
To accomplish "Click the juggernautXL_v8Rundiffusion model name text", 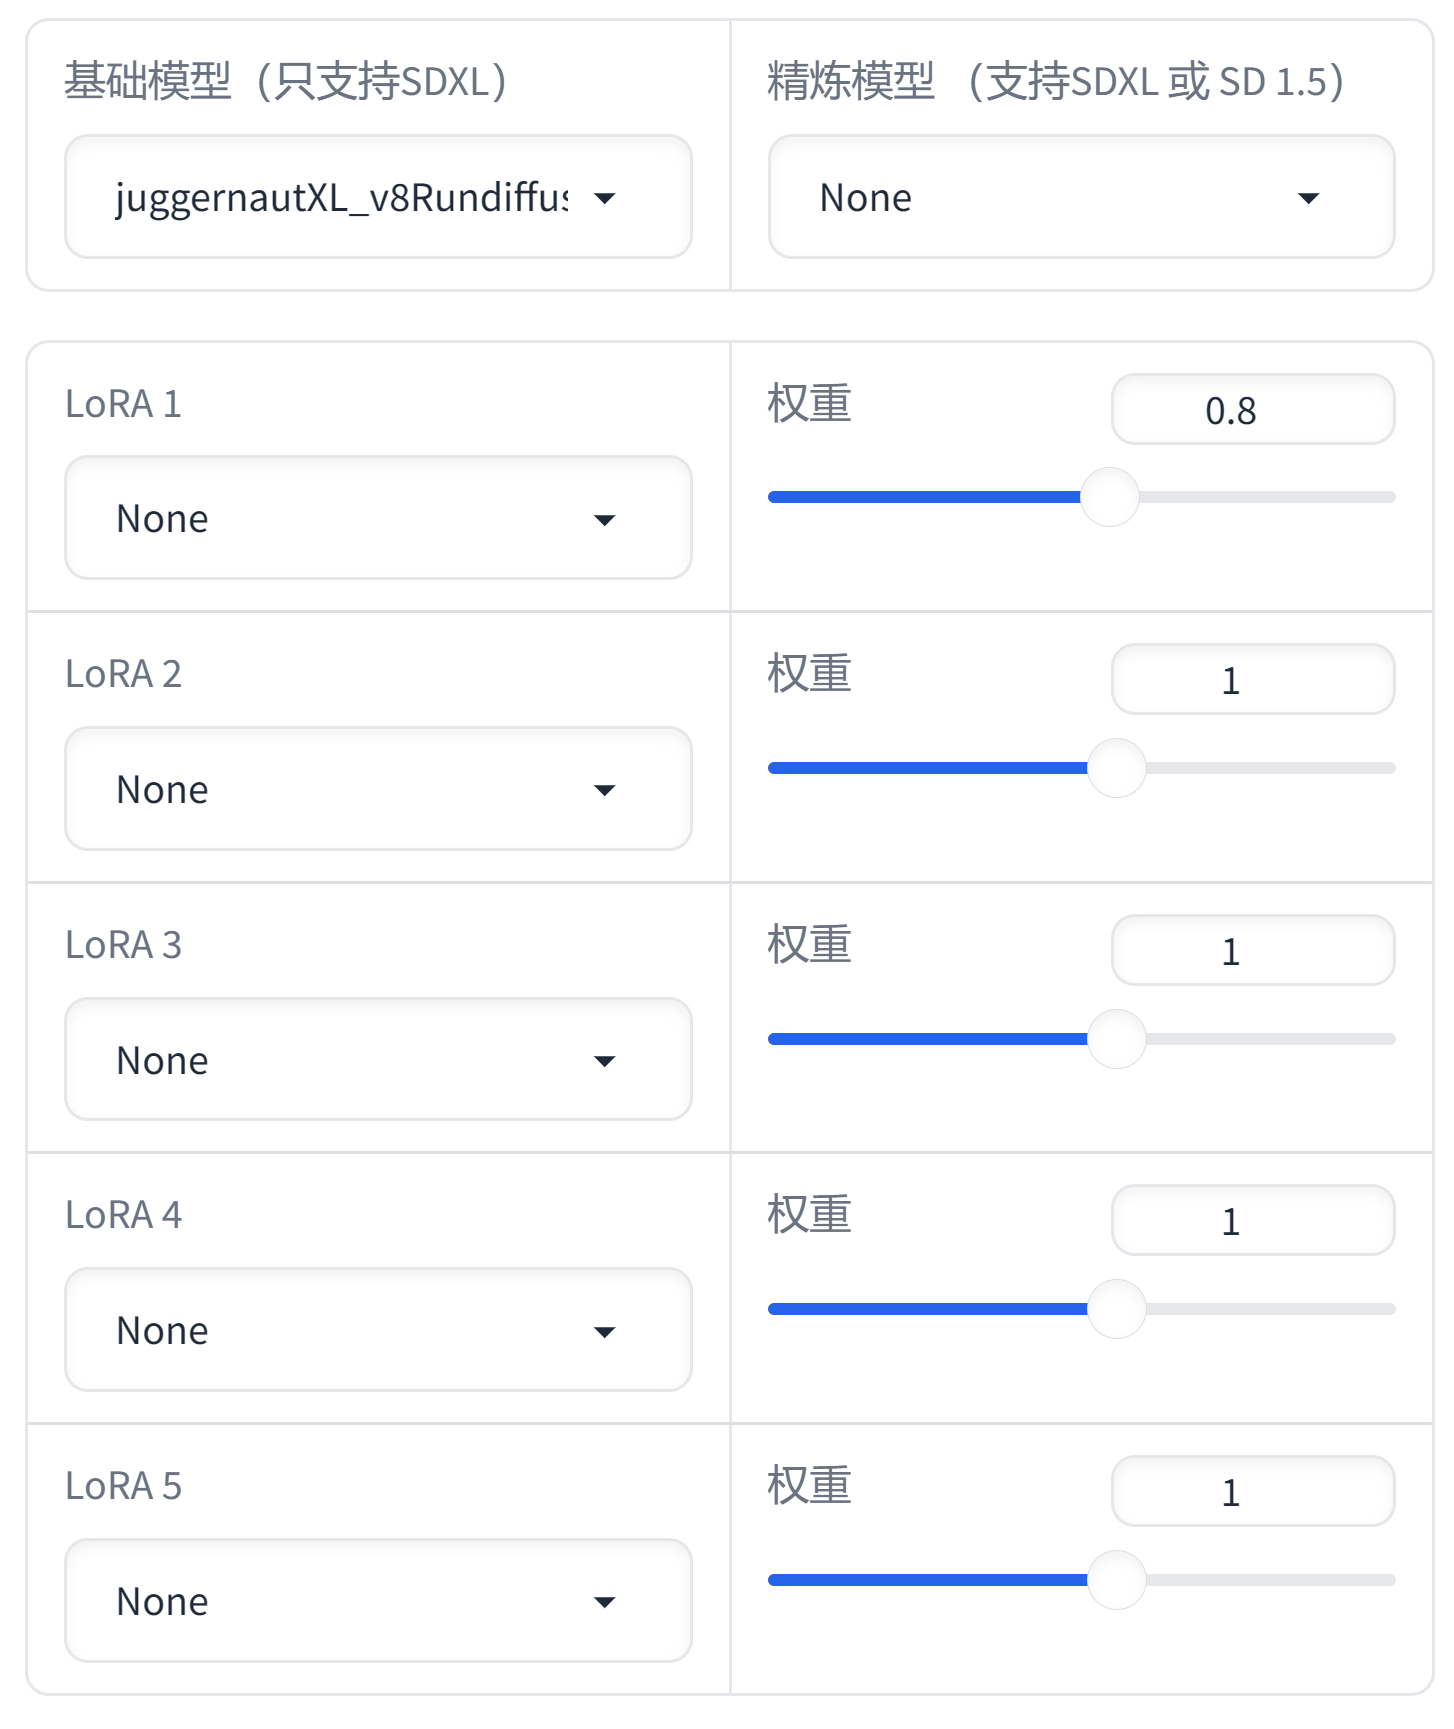I will pyautogui.click(x=341, y=198).
